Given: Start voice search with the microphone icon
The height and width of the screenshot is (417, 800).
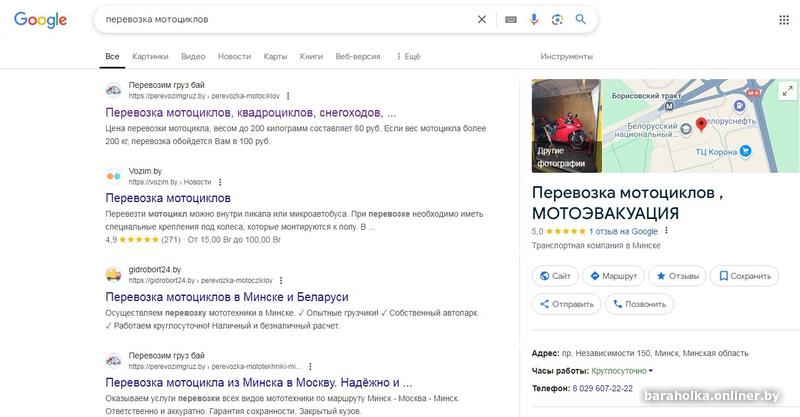Looking at the screenshot, I should 534,19.
